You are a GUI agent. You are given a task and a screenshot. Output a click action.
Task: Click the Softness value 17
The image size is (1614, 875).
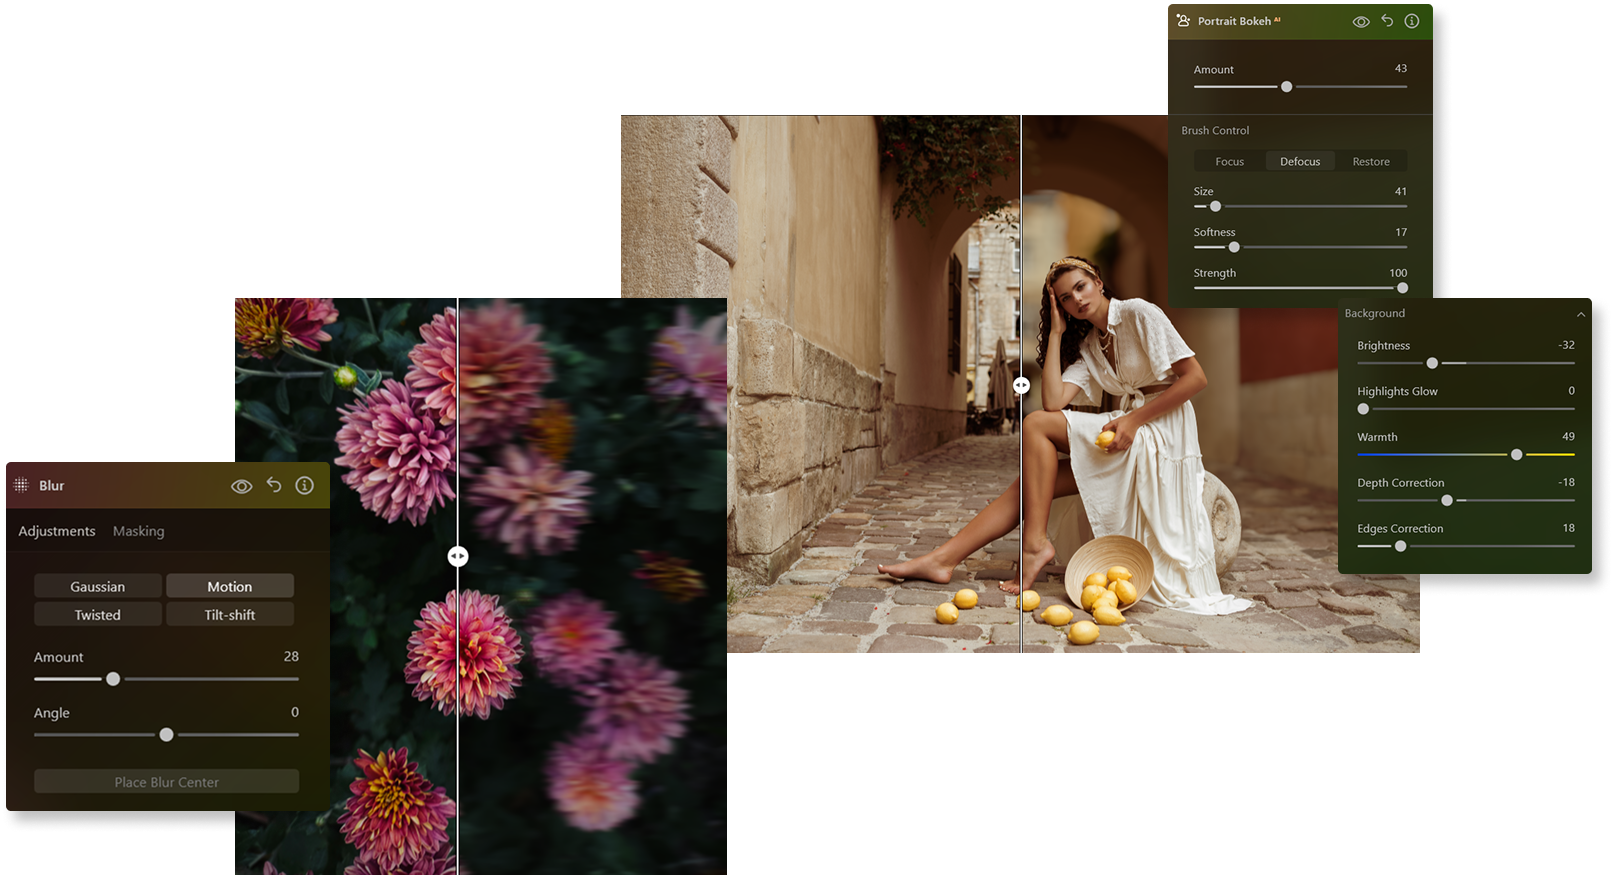pos(1401,232)
